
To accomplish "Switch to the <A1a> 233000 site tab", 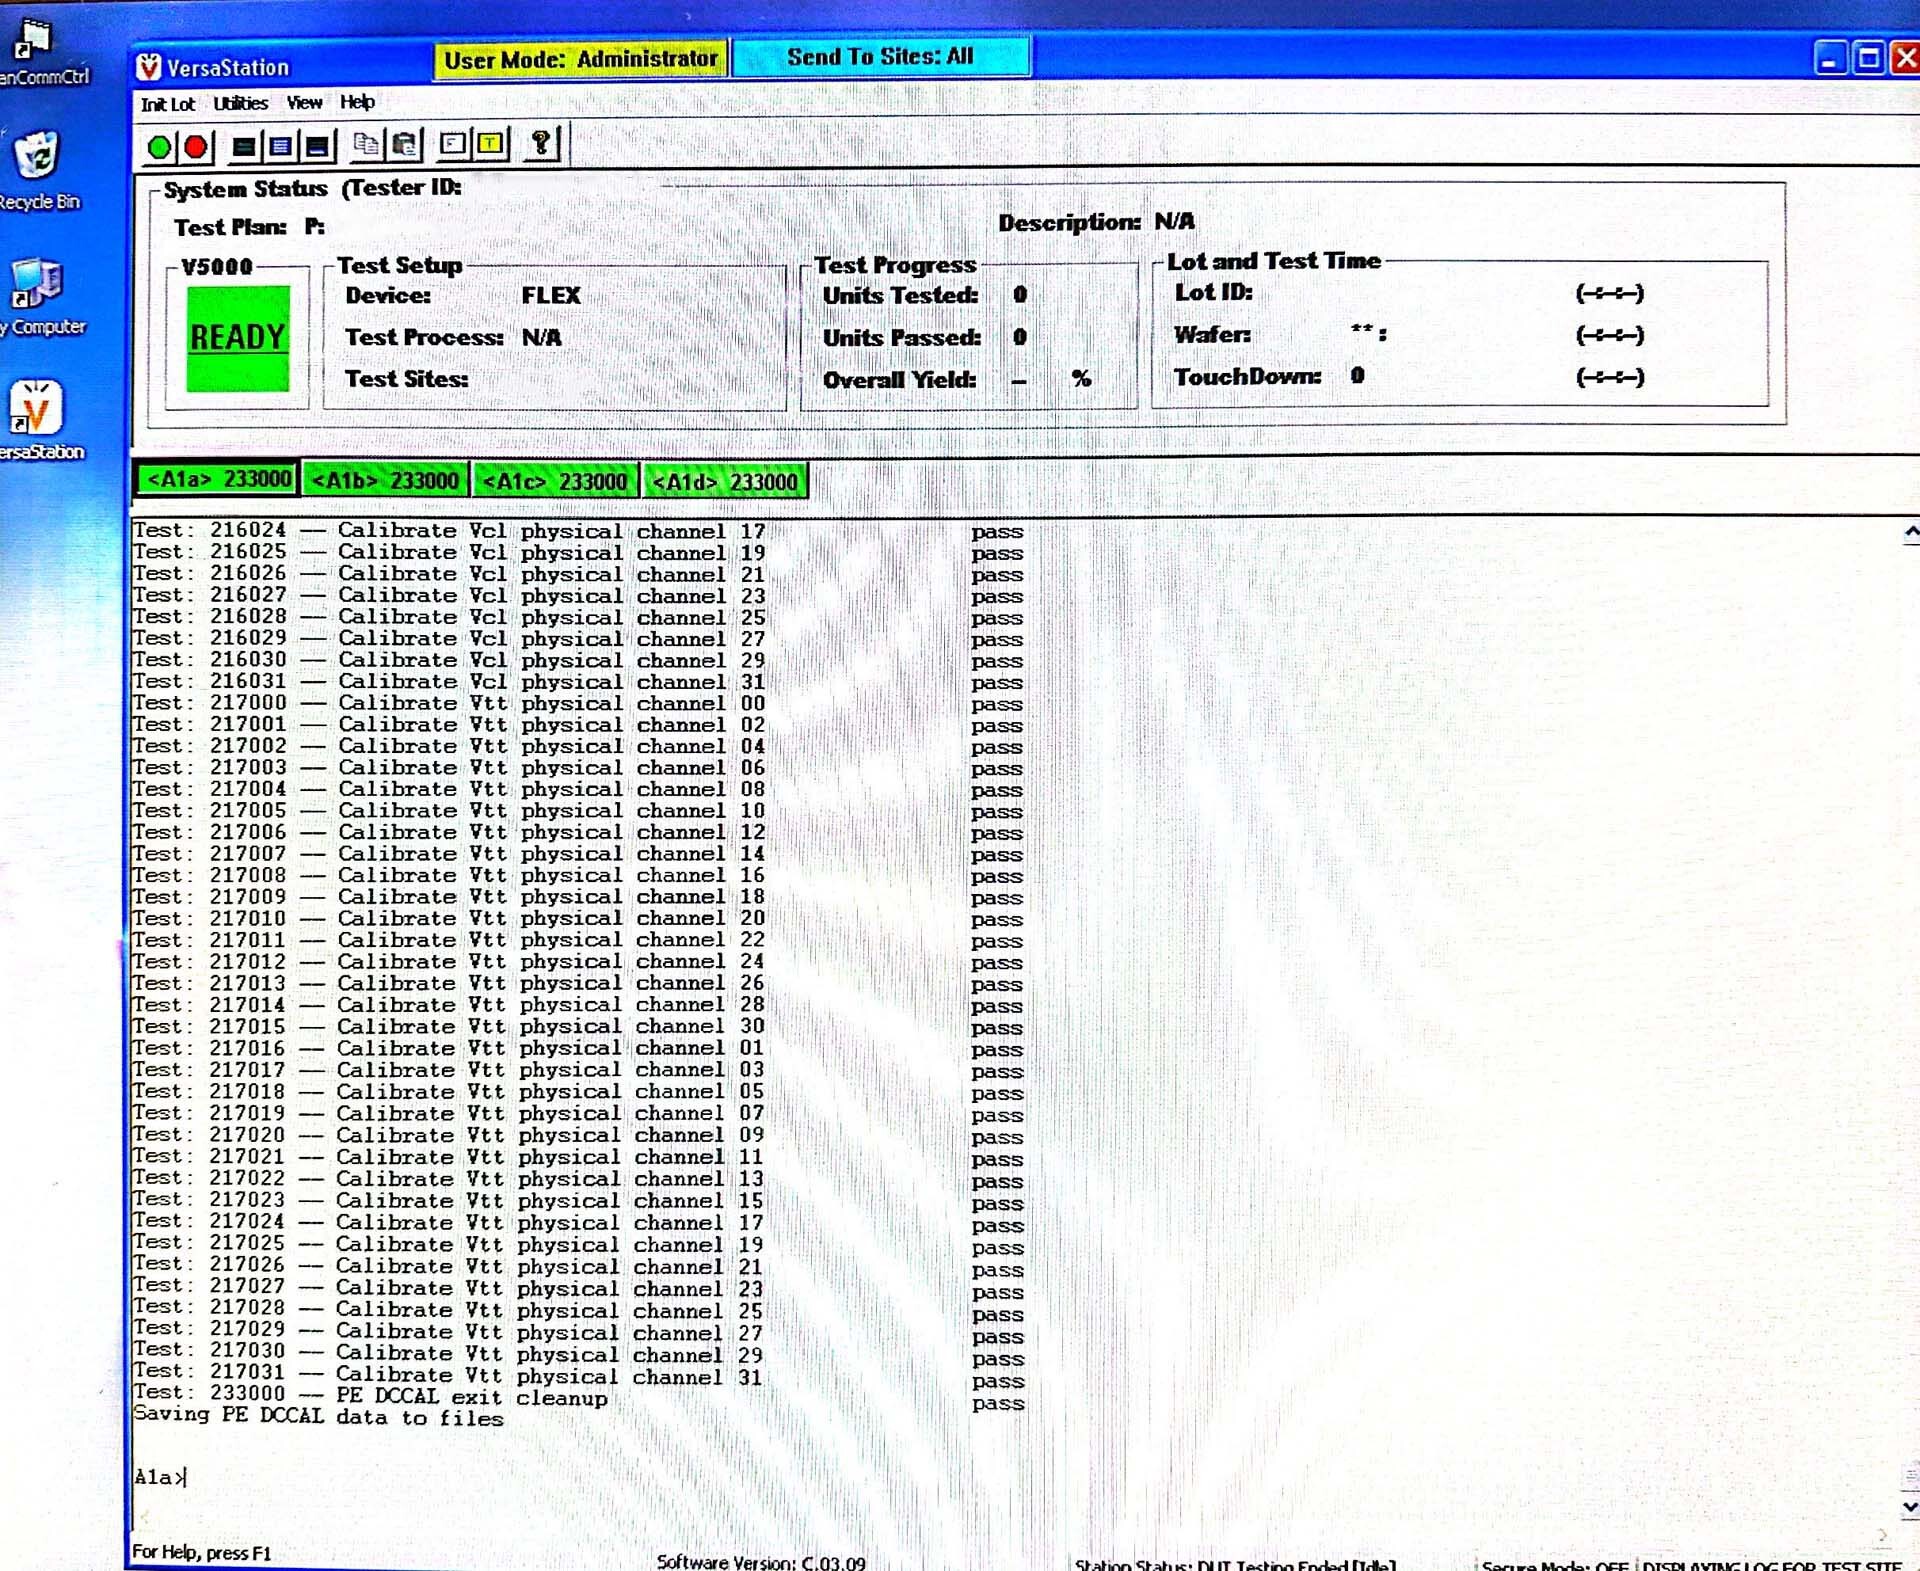I will (x=217, y=480).
